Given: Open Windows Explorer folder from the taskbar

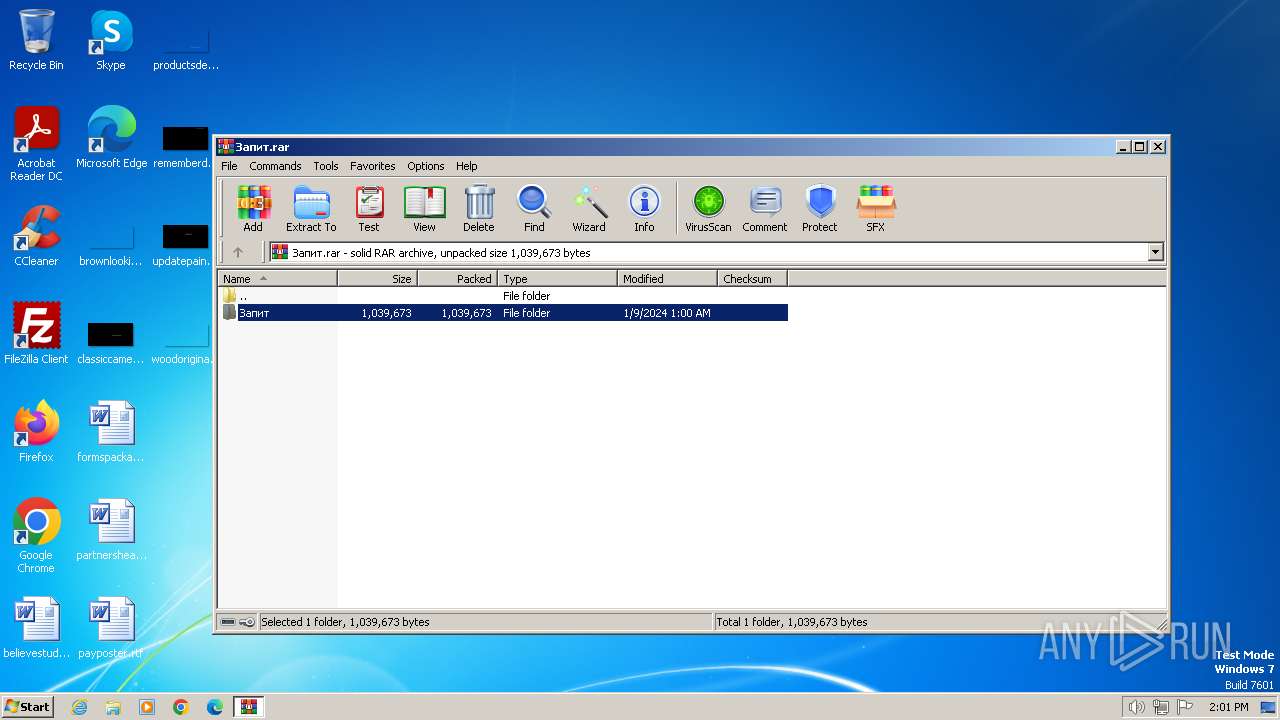Looking at the screenshot, I should tap(113, 707).
